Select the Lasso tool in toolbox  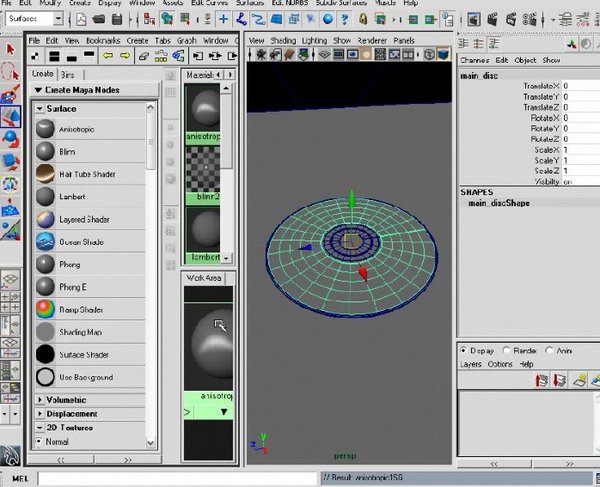(x=11, y=71)
